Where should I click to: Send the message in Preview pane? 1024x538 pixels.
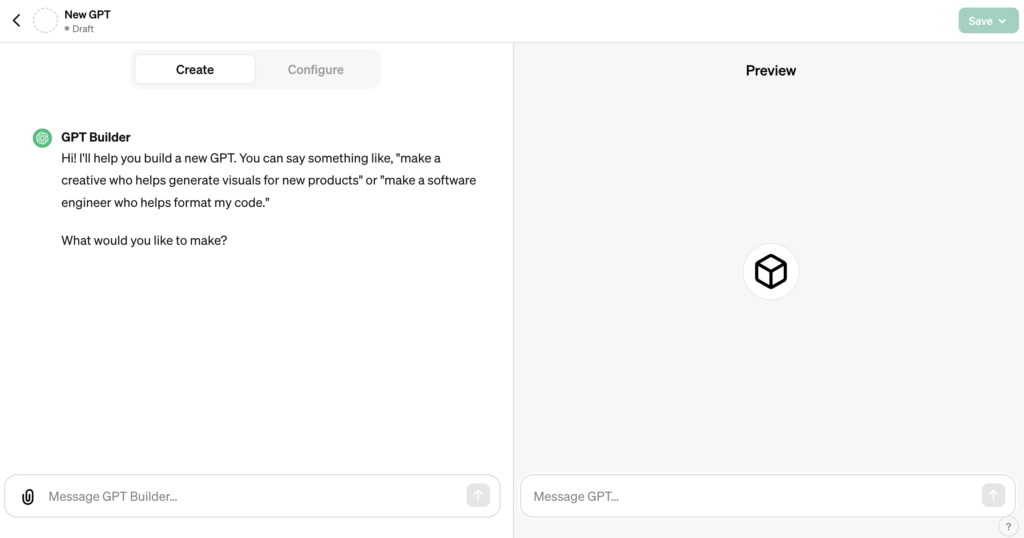[993, 496]
